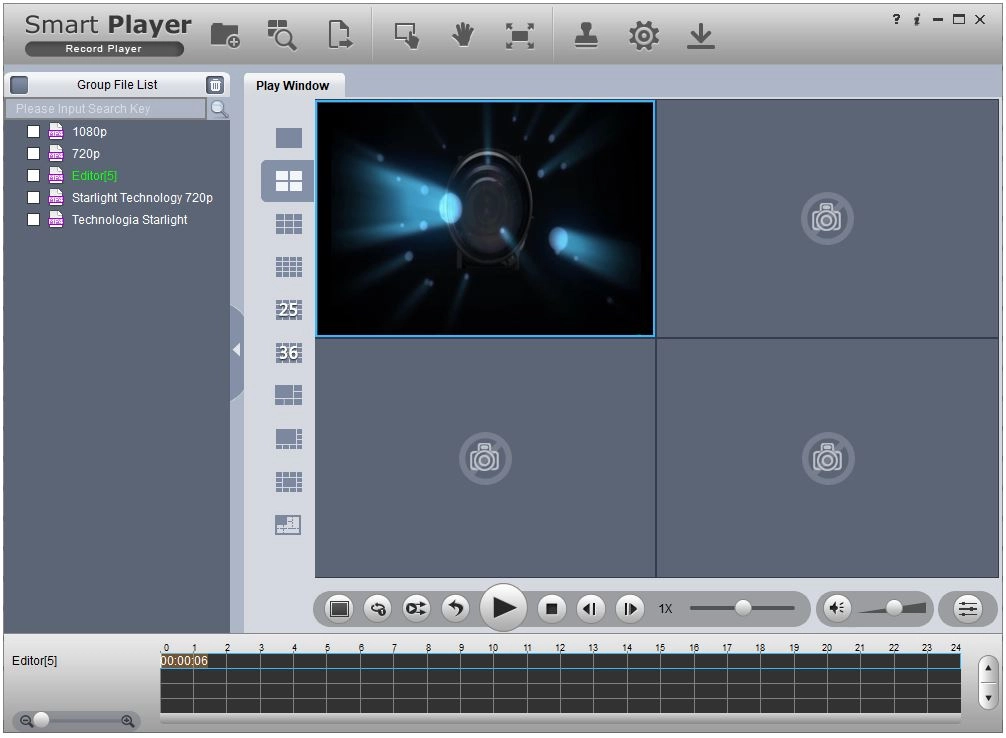Open settings gear icon

[644, 35]
